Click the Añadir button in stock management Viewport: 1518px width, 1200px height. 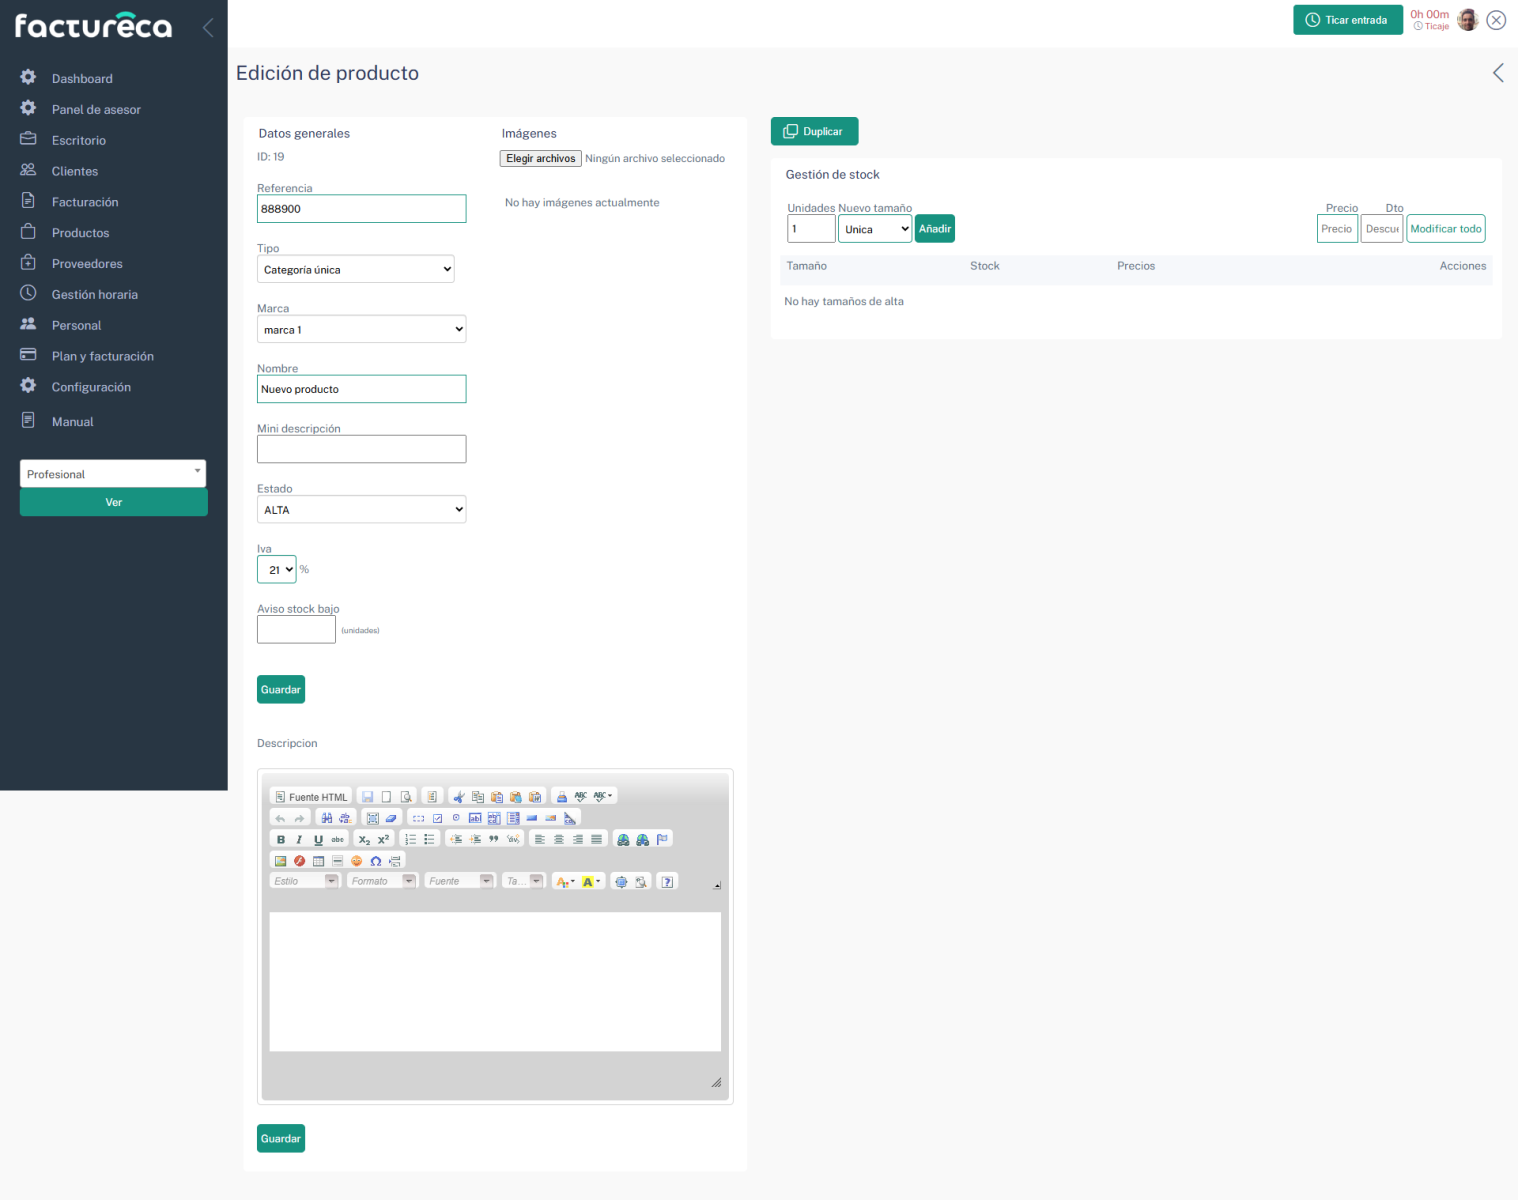point(934,229)
